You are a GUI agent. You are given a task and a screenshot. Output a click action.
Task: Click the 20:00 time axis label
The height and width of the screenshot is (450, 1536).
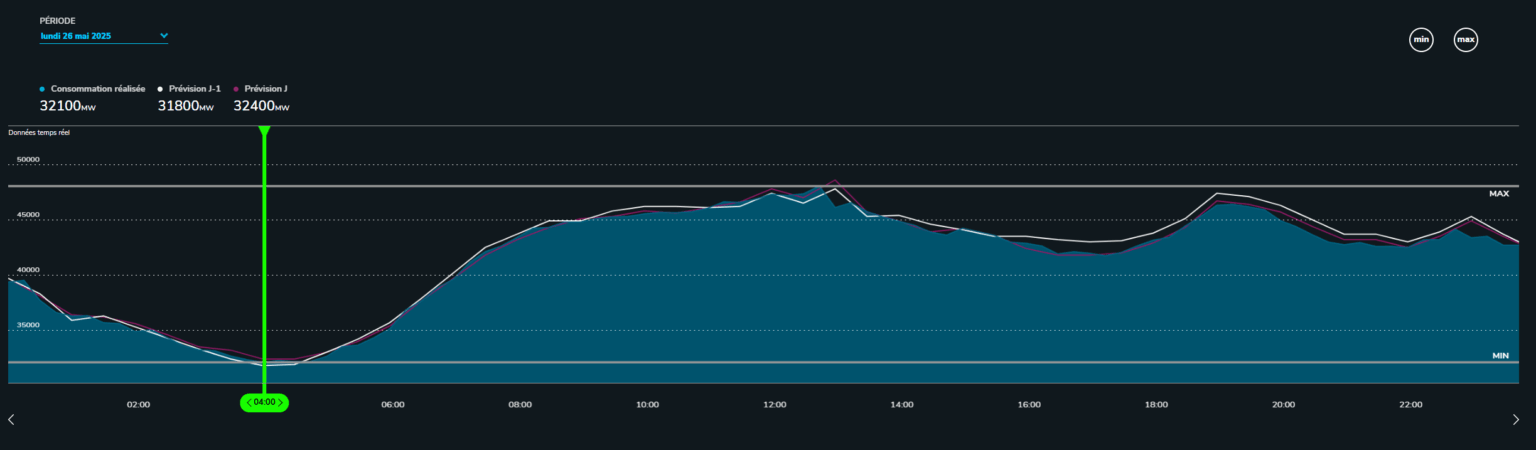point(1283,405)
